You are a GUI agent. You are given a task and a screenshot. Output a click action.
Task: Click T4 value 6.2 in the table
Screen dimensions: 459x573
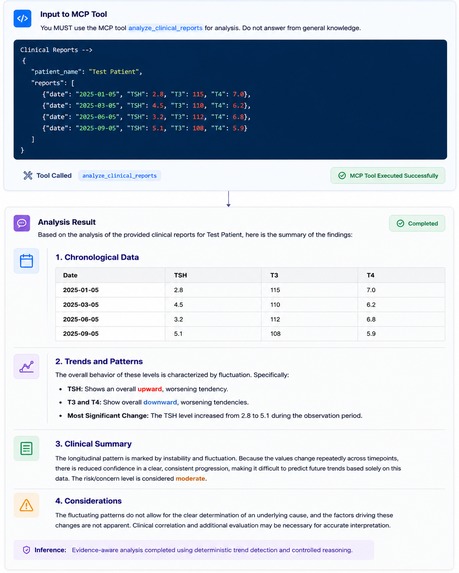pos(371,304)
